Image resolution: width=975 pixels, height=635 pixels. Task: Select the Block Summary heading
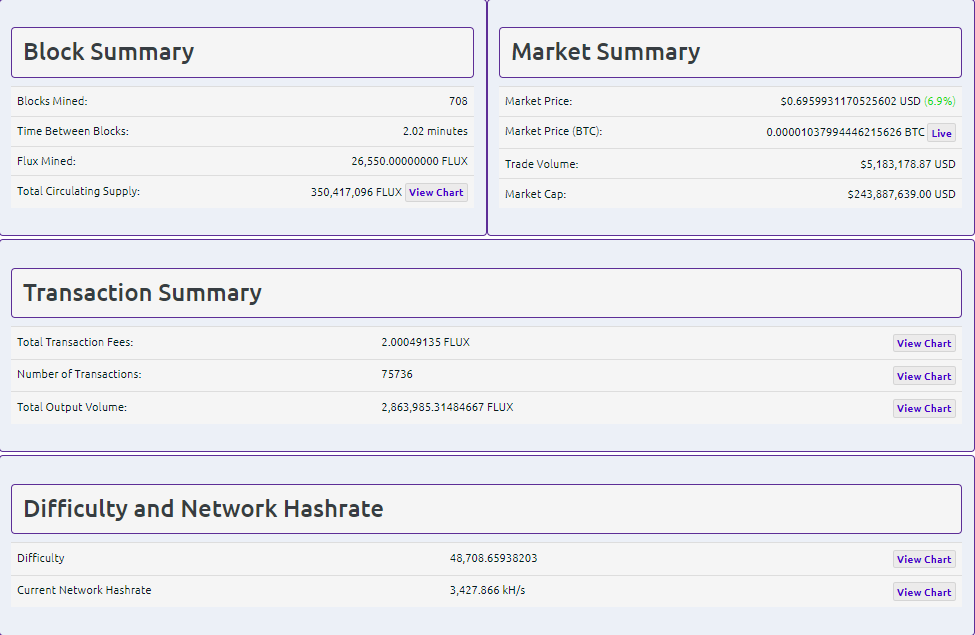click(x=108, y=52)
